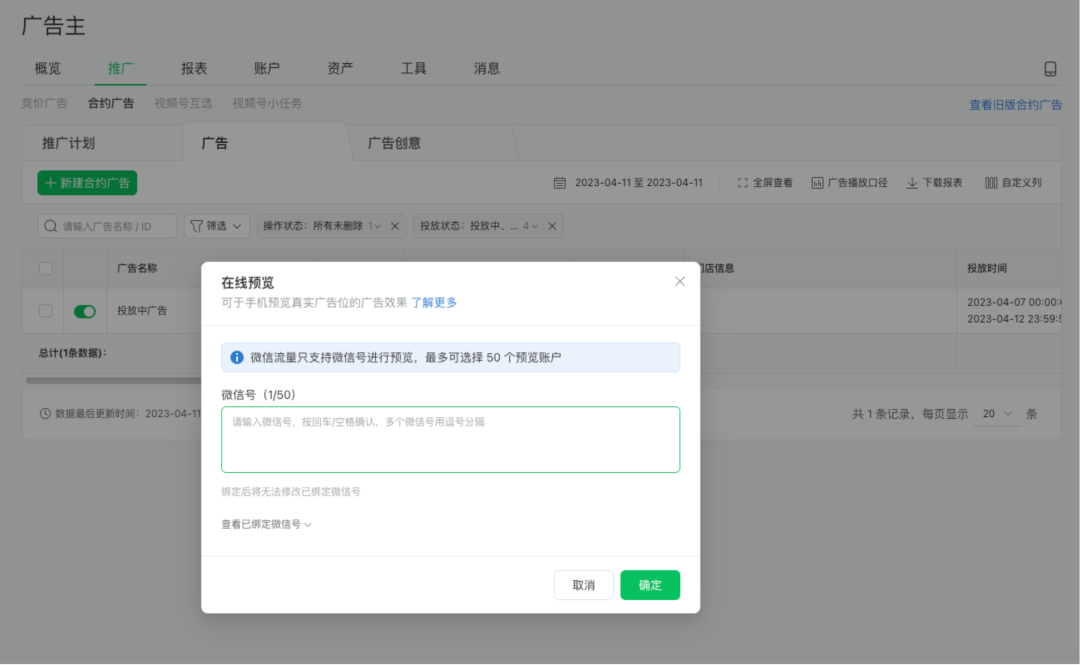The height and width of the screenshot is (665, 1080).
Task: Click 确定 in the dialog
Action: 650,585
